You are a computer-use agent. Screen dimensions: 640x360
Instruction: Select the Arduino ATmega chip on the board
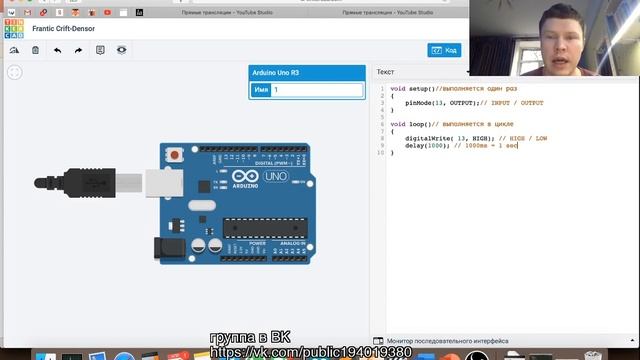[265, 228]
